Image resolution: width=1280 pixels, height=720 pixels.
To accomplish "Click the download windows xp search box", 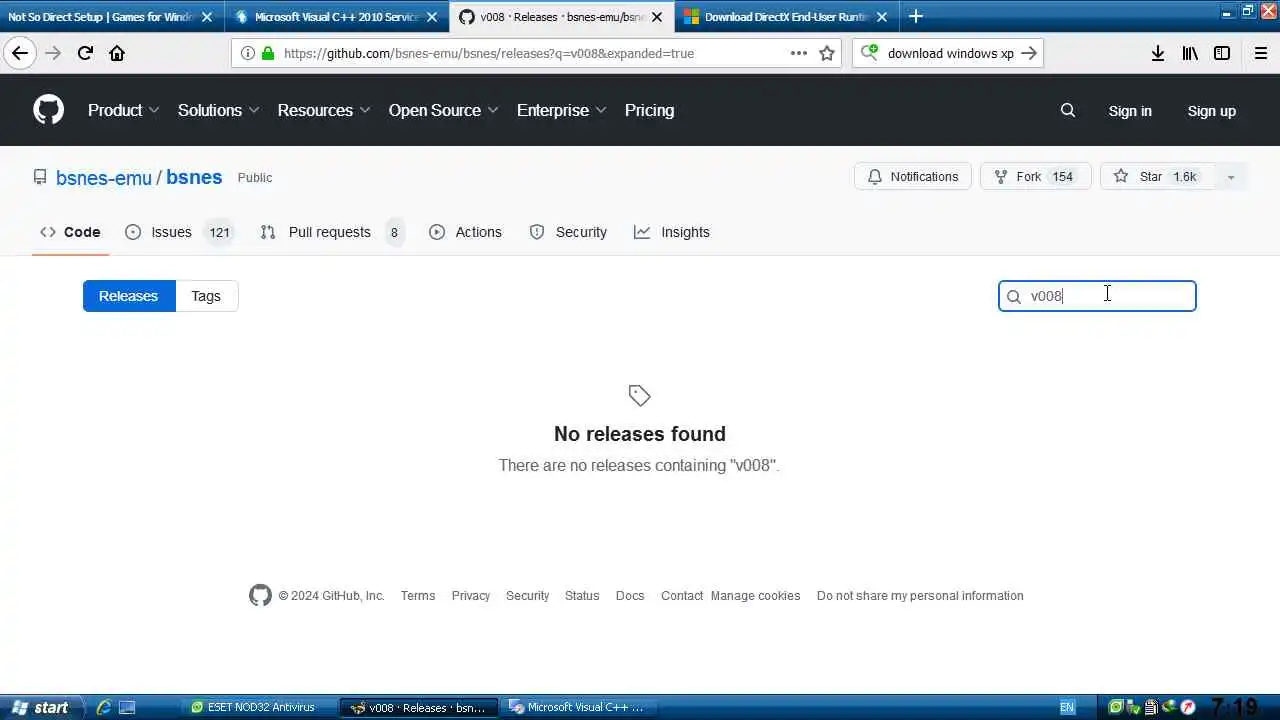I will (x=948, y=53).
